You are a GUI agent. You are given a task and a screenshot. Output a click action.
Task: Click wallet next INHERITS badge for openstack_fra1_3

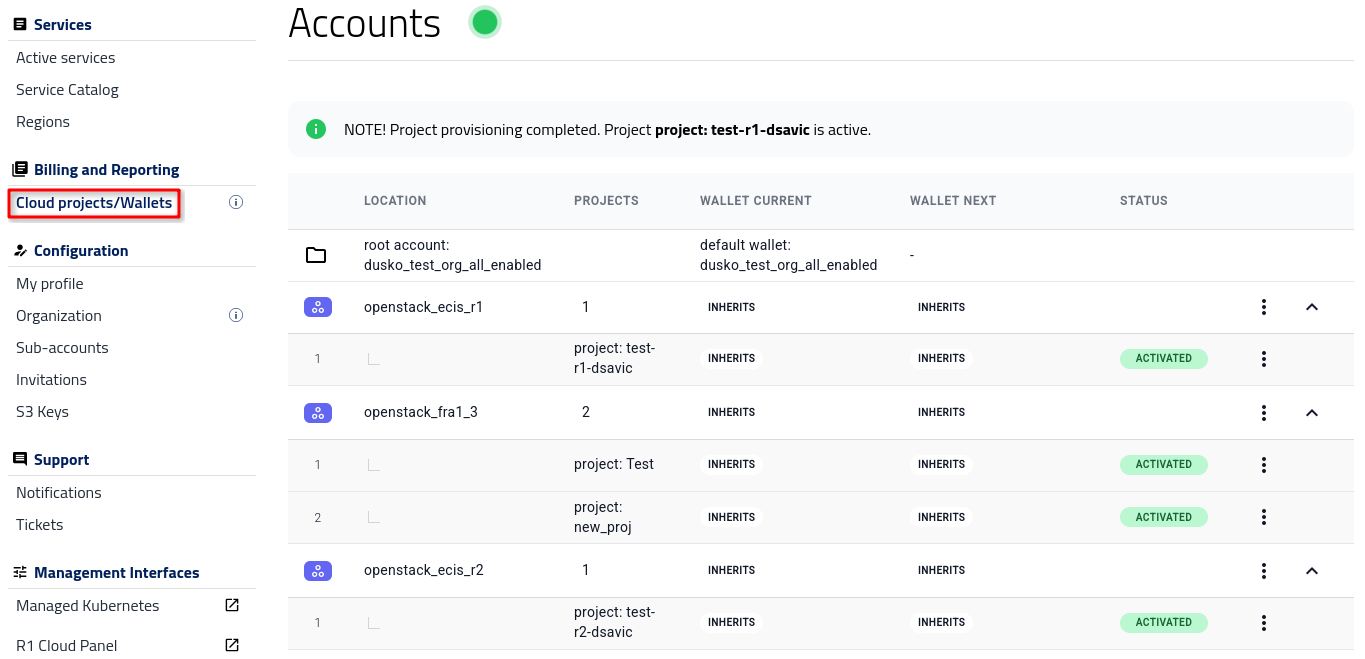point(941,412)
